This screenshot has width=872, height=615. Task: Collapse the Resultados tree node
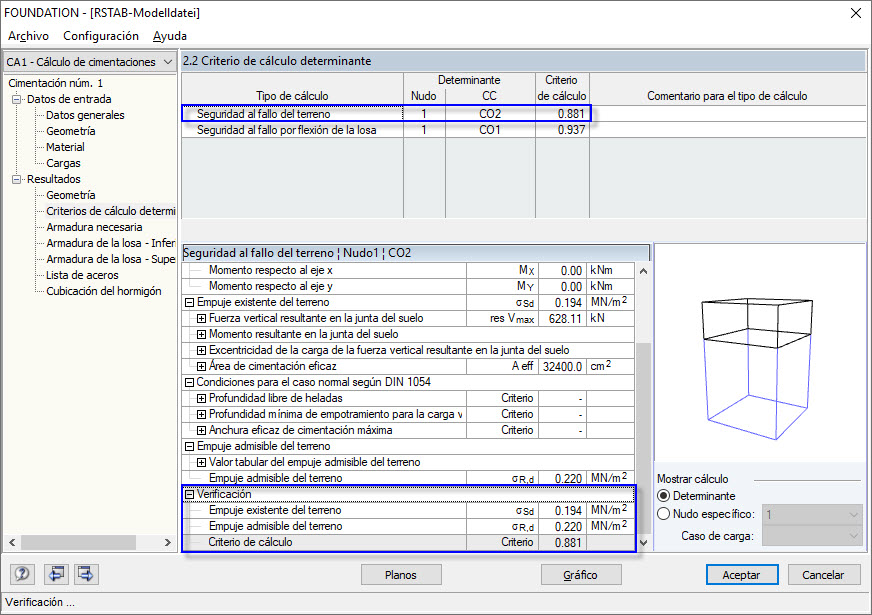17,179
